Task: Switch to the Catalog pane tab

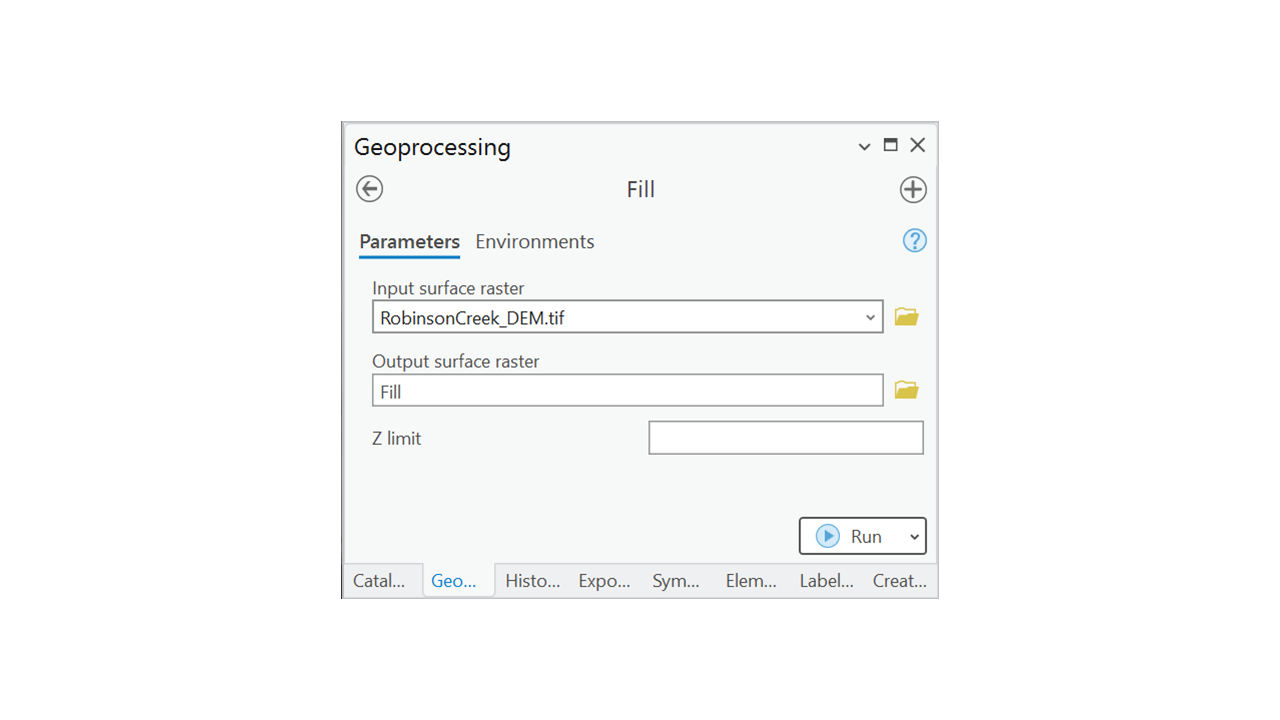Action: click(379, 581)
